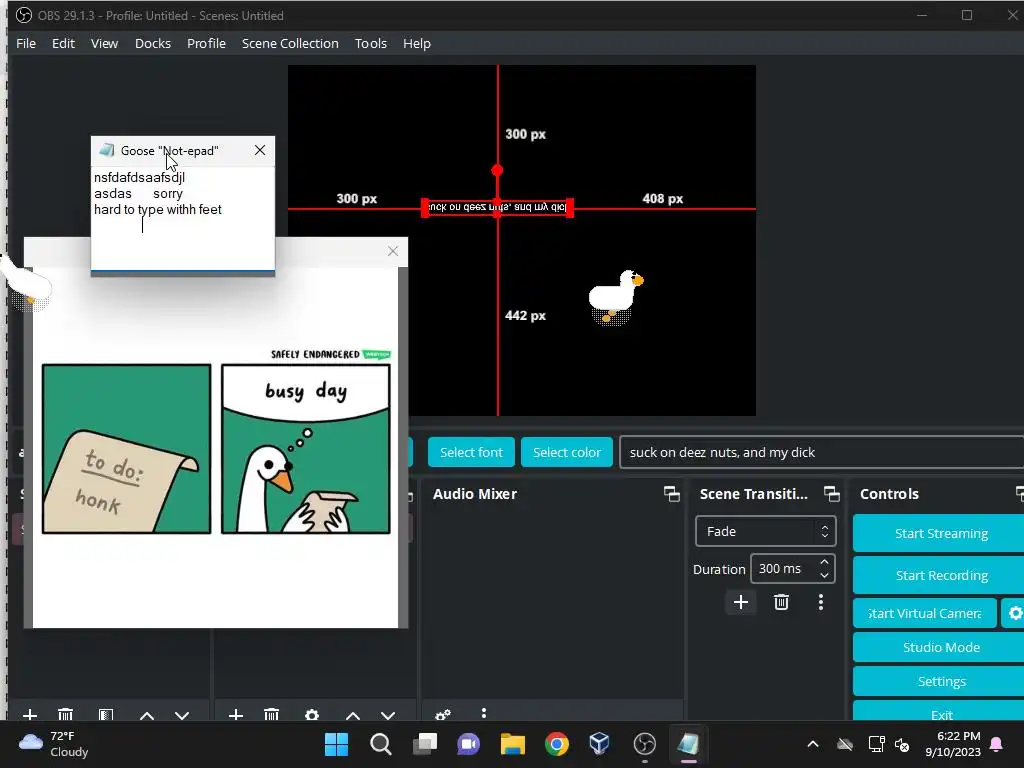Open the Scene Collection menu
This screenshot has height=768, width=1024.
tap(290, 43)
